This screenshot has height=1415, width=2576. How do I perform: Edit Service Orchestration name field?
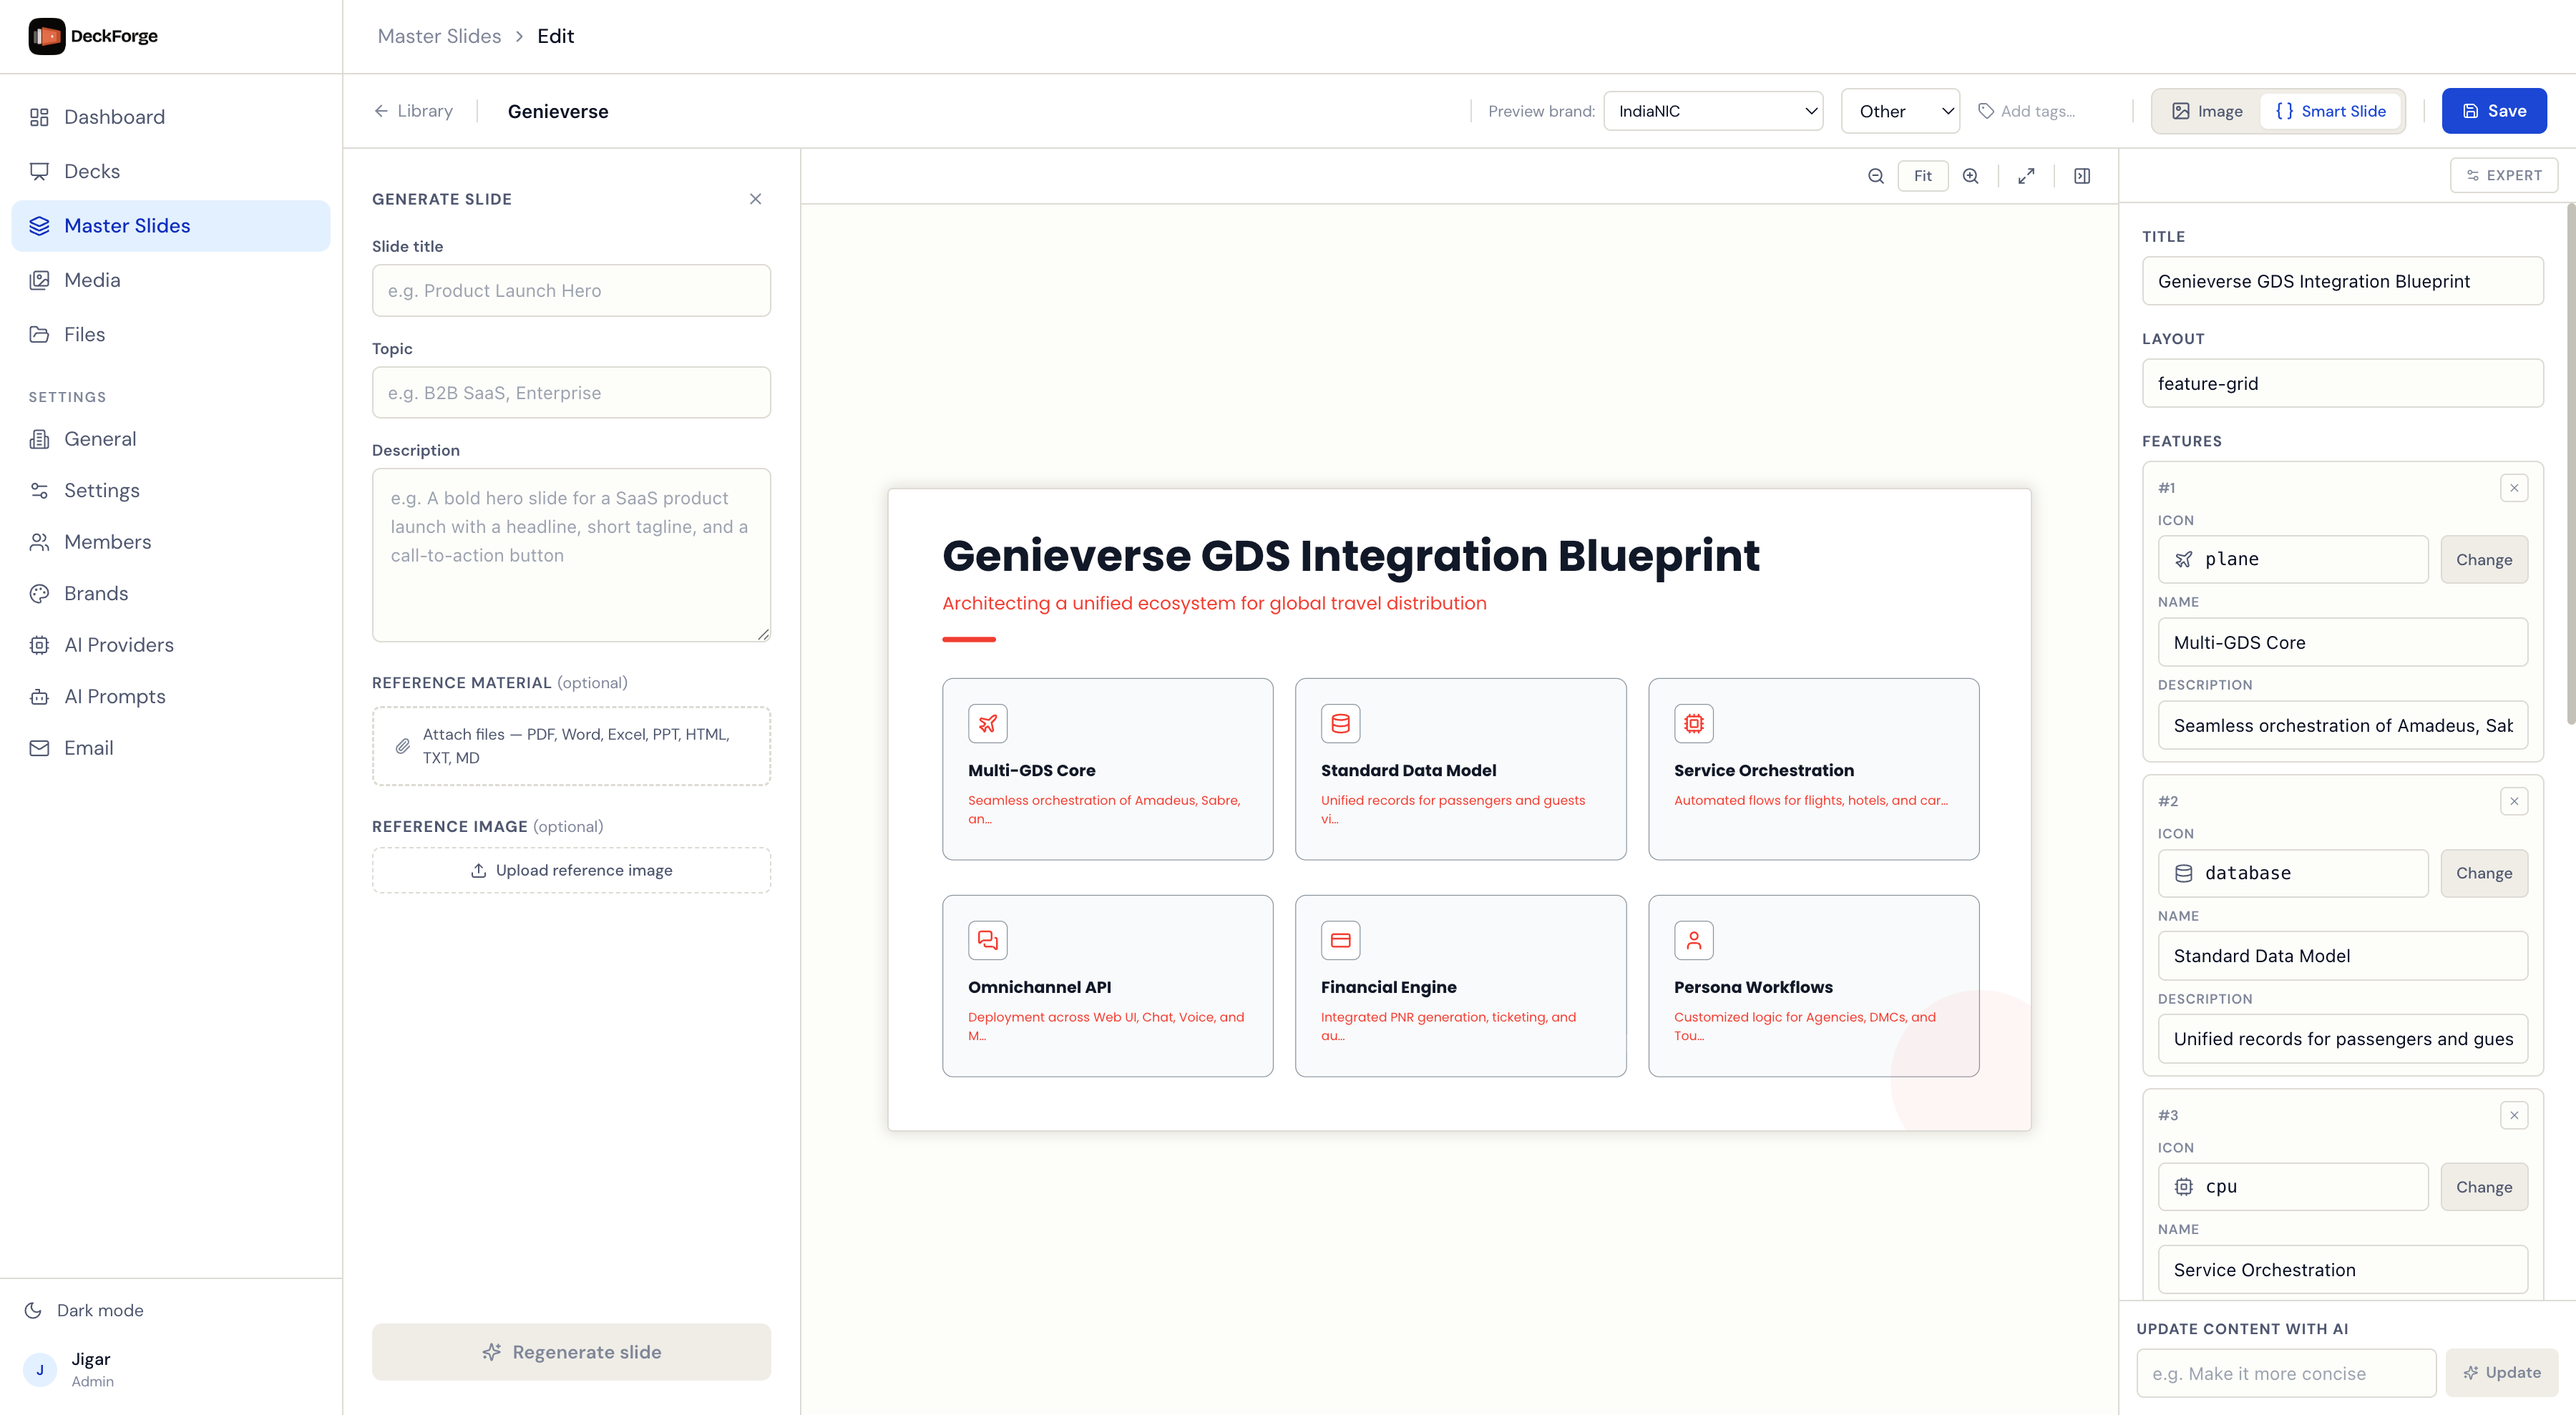tap(2342, 1270)
